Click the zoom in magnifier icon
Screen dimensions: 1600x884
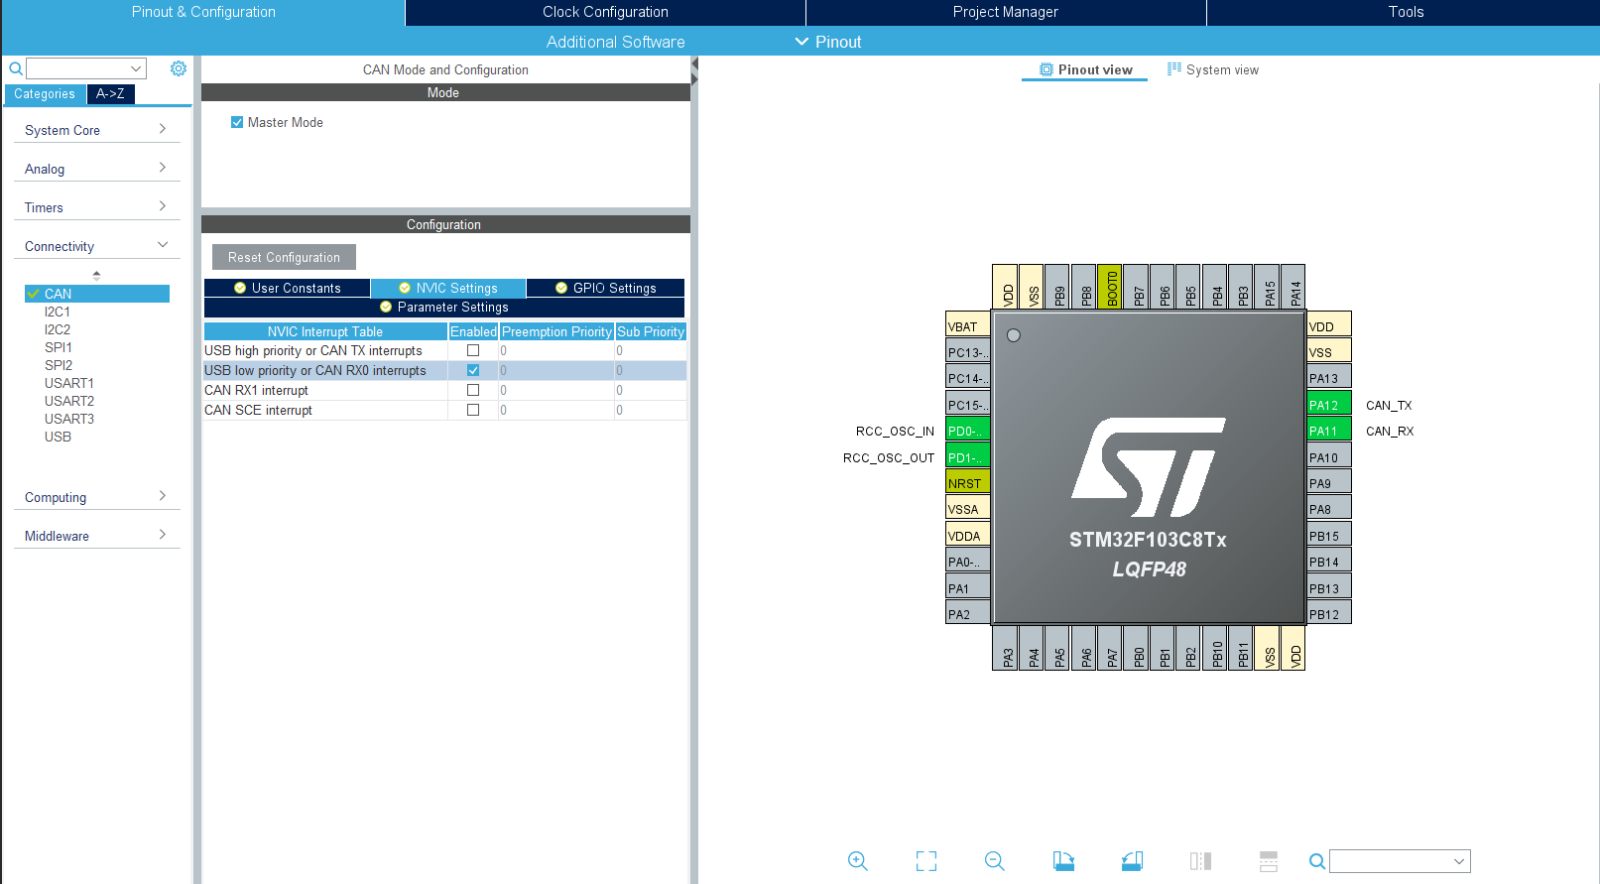[x=858, y=861]
